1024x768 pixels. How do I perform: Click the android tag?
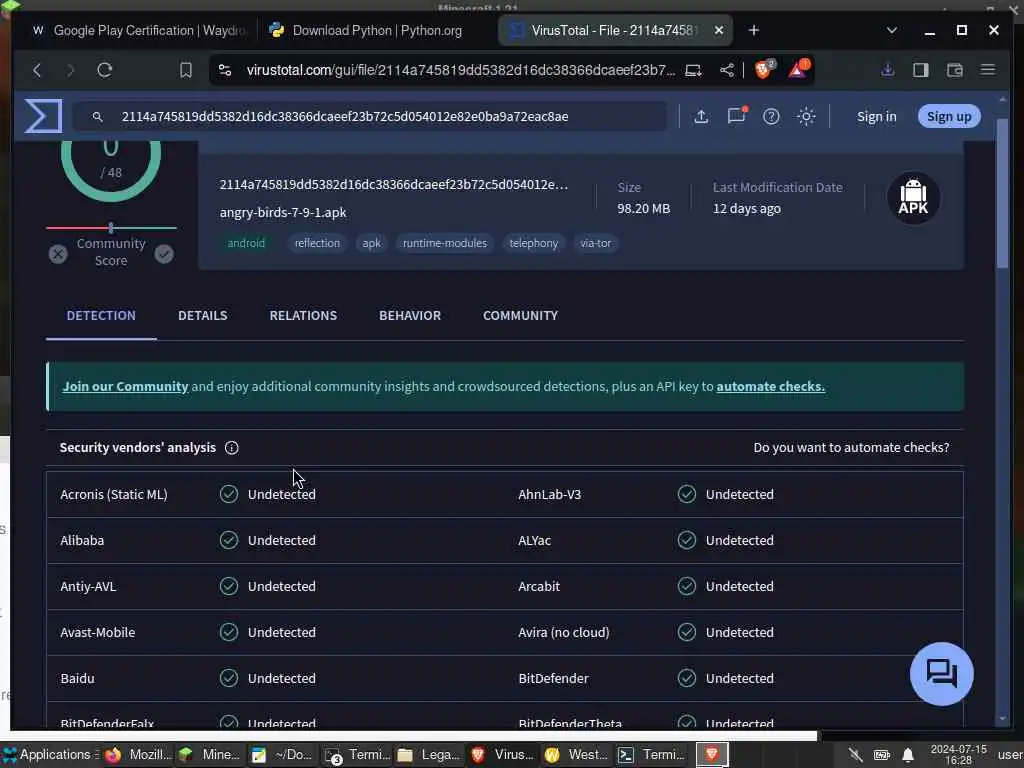(246, 243)
